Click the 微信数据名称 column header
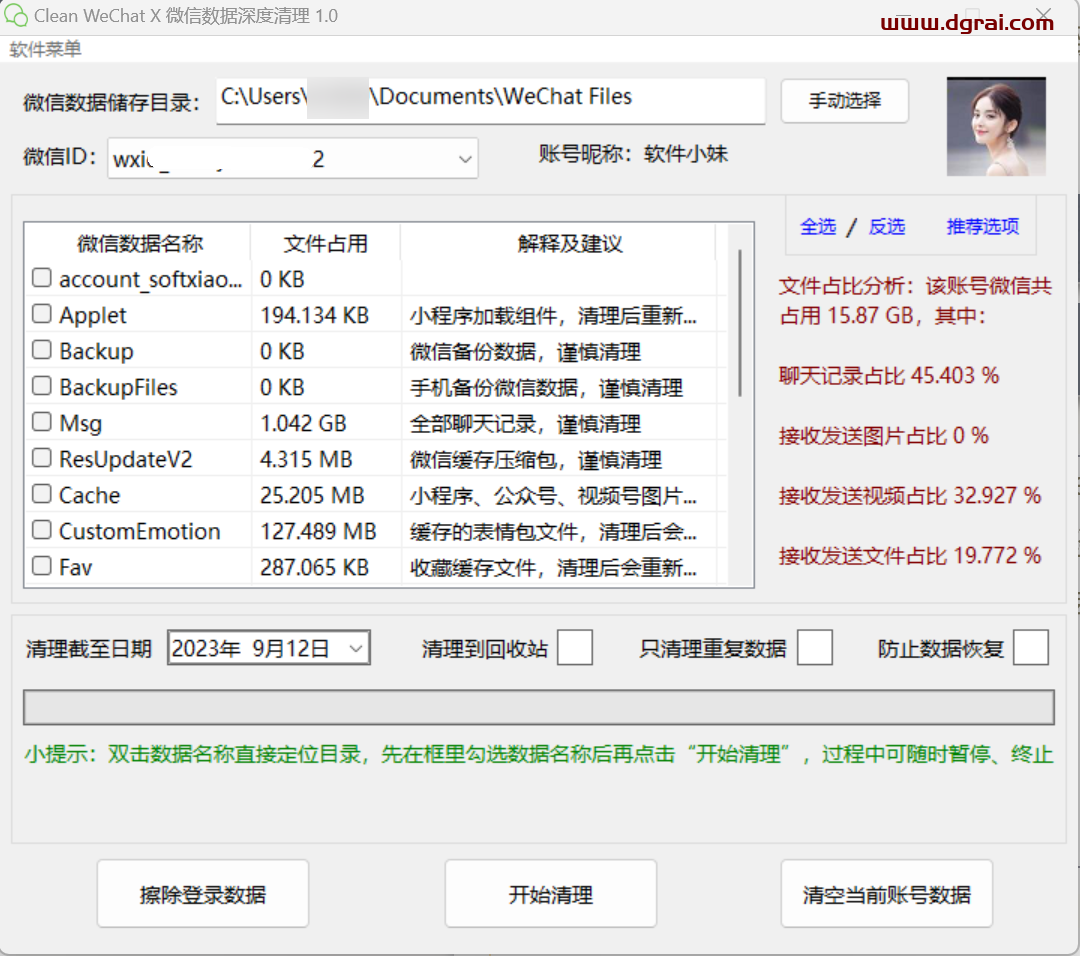The image size is (1080, 956). (x=138, y=243)
